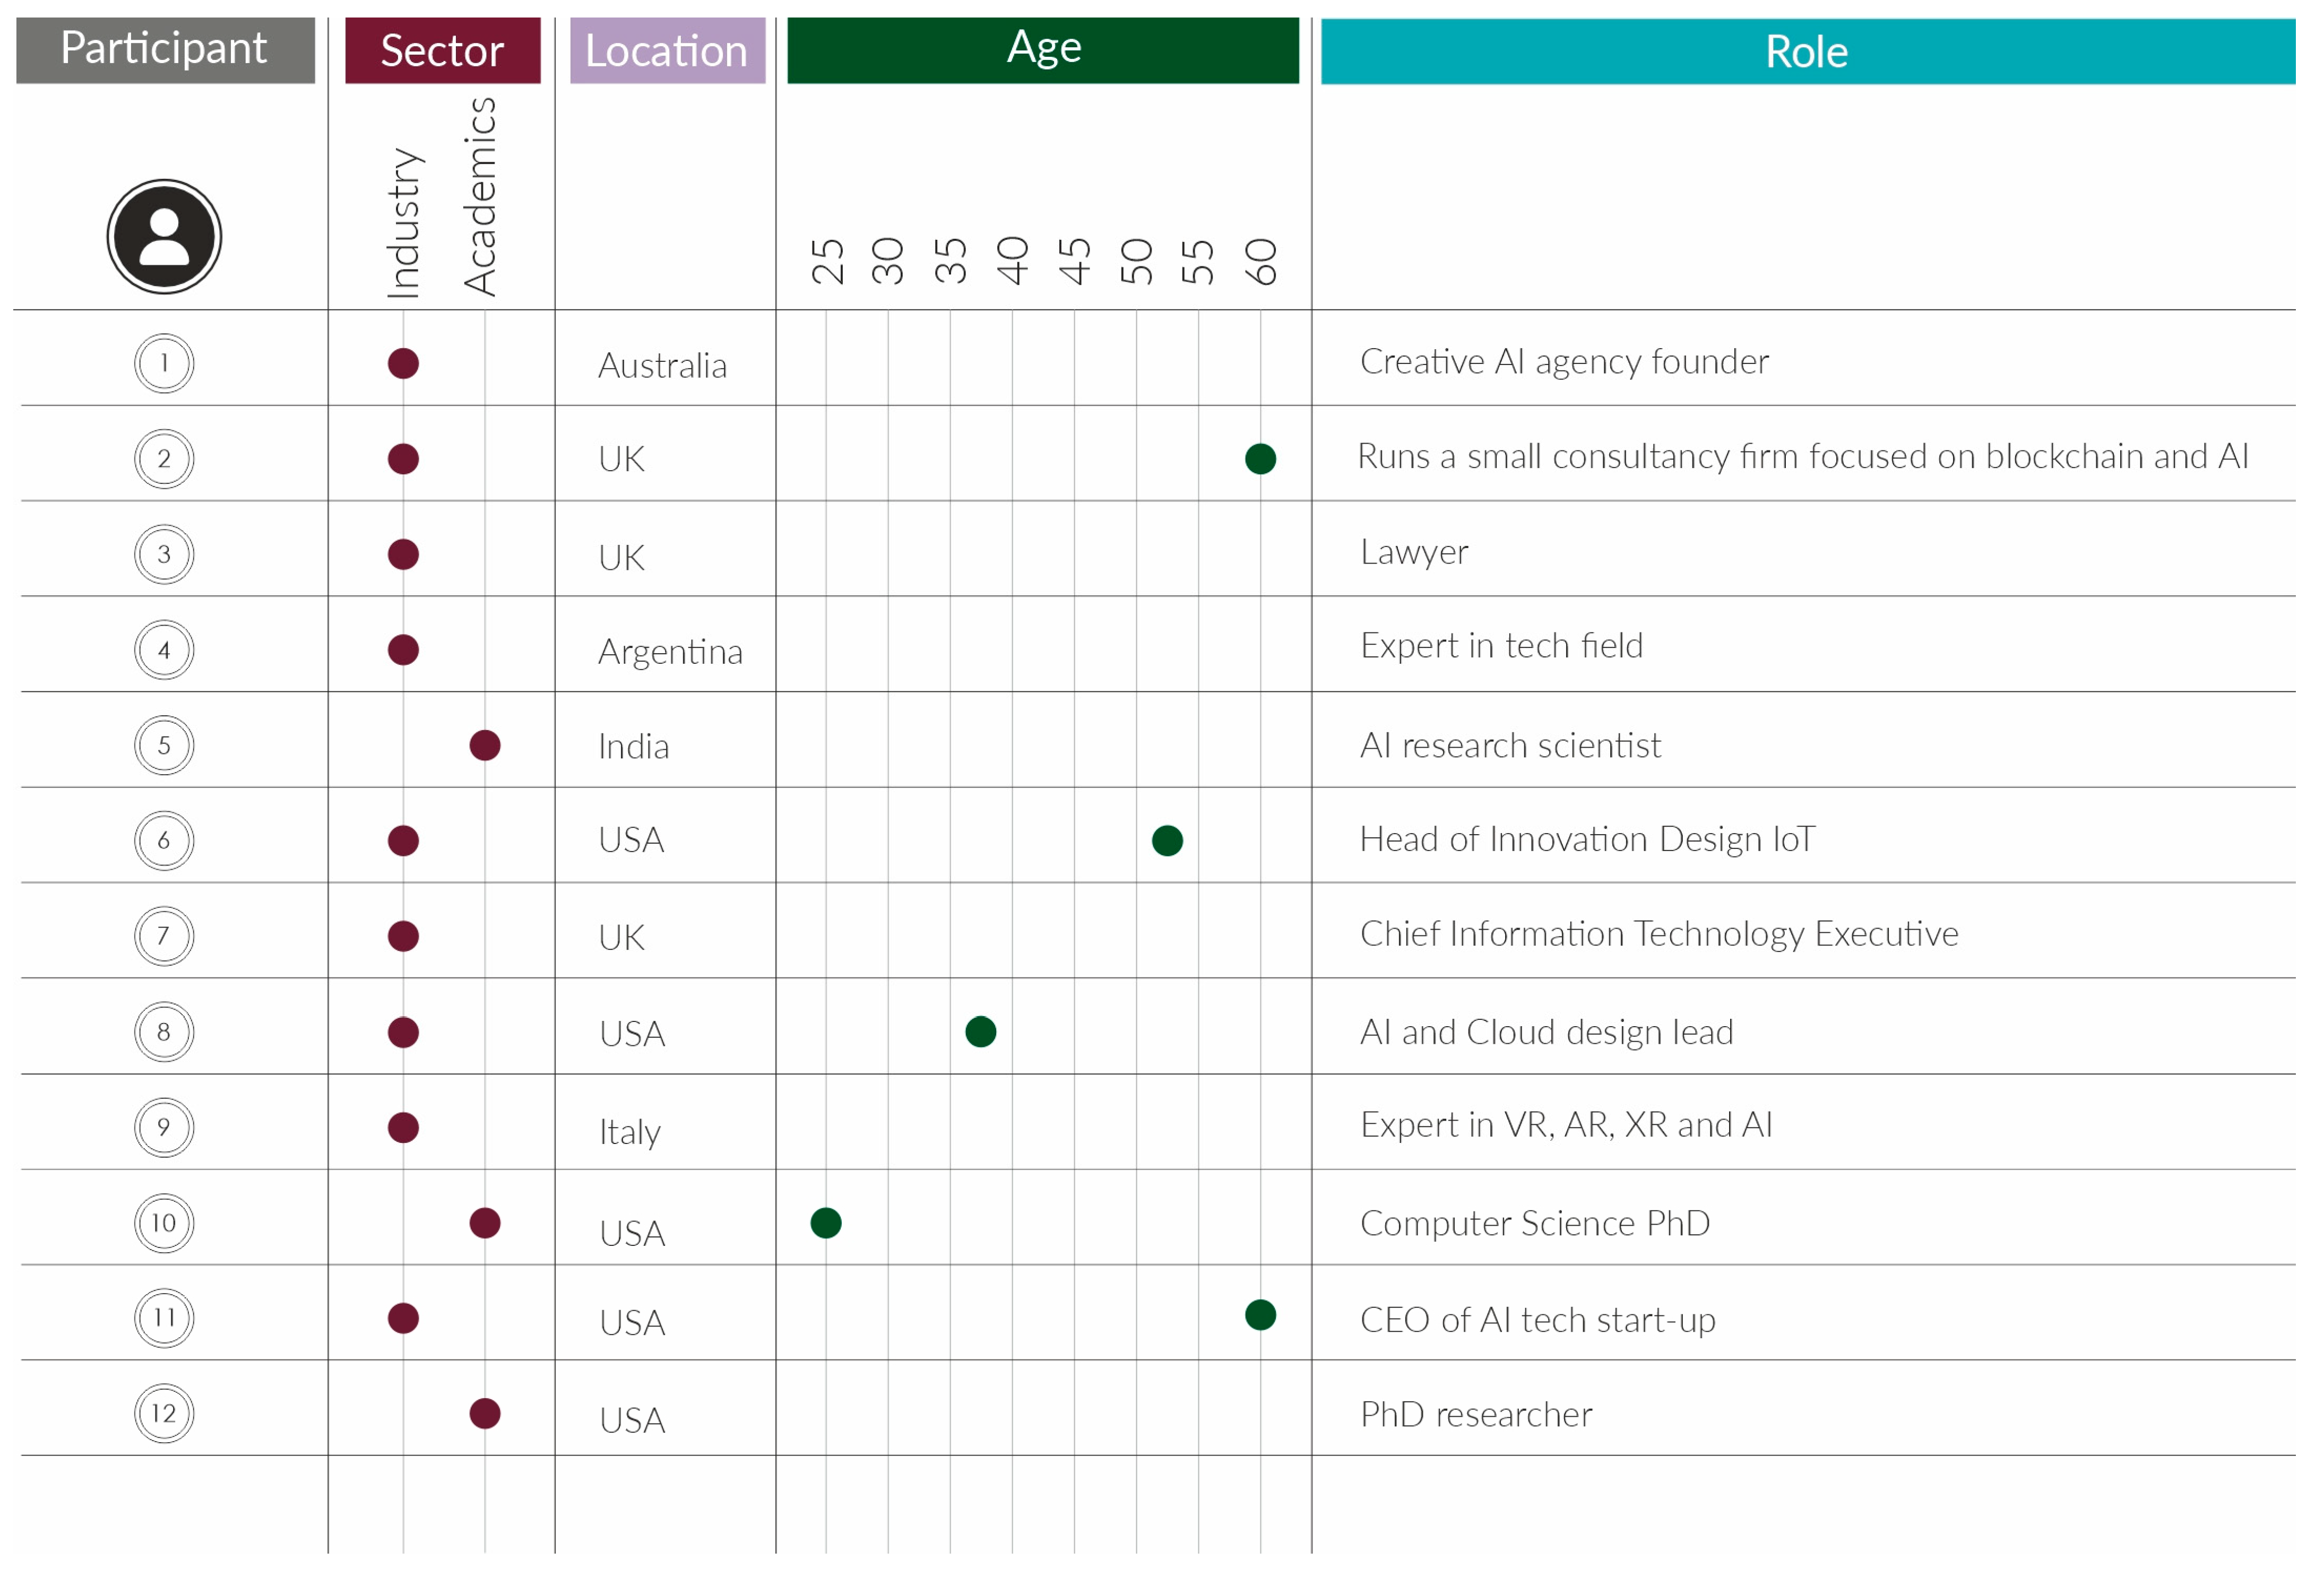
Task: Select the circled number 6 participant icon
Action: 164,840
